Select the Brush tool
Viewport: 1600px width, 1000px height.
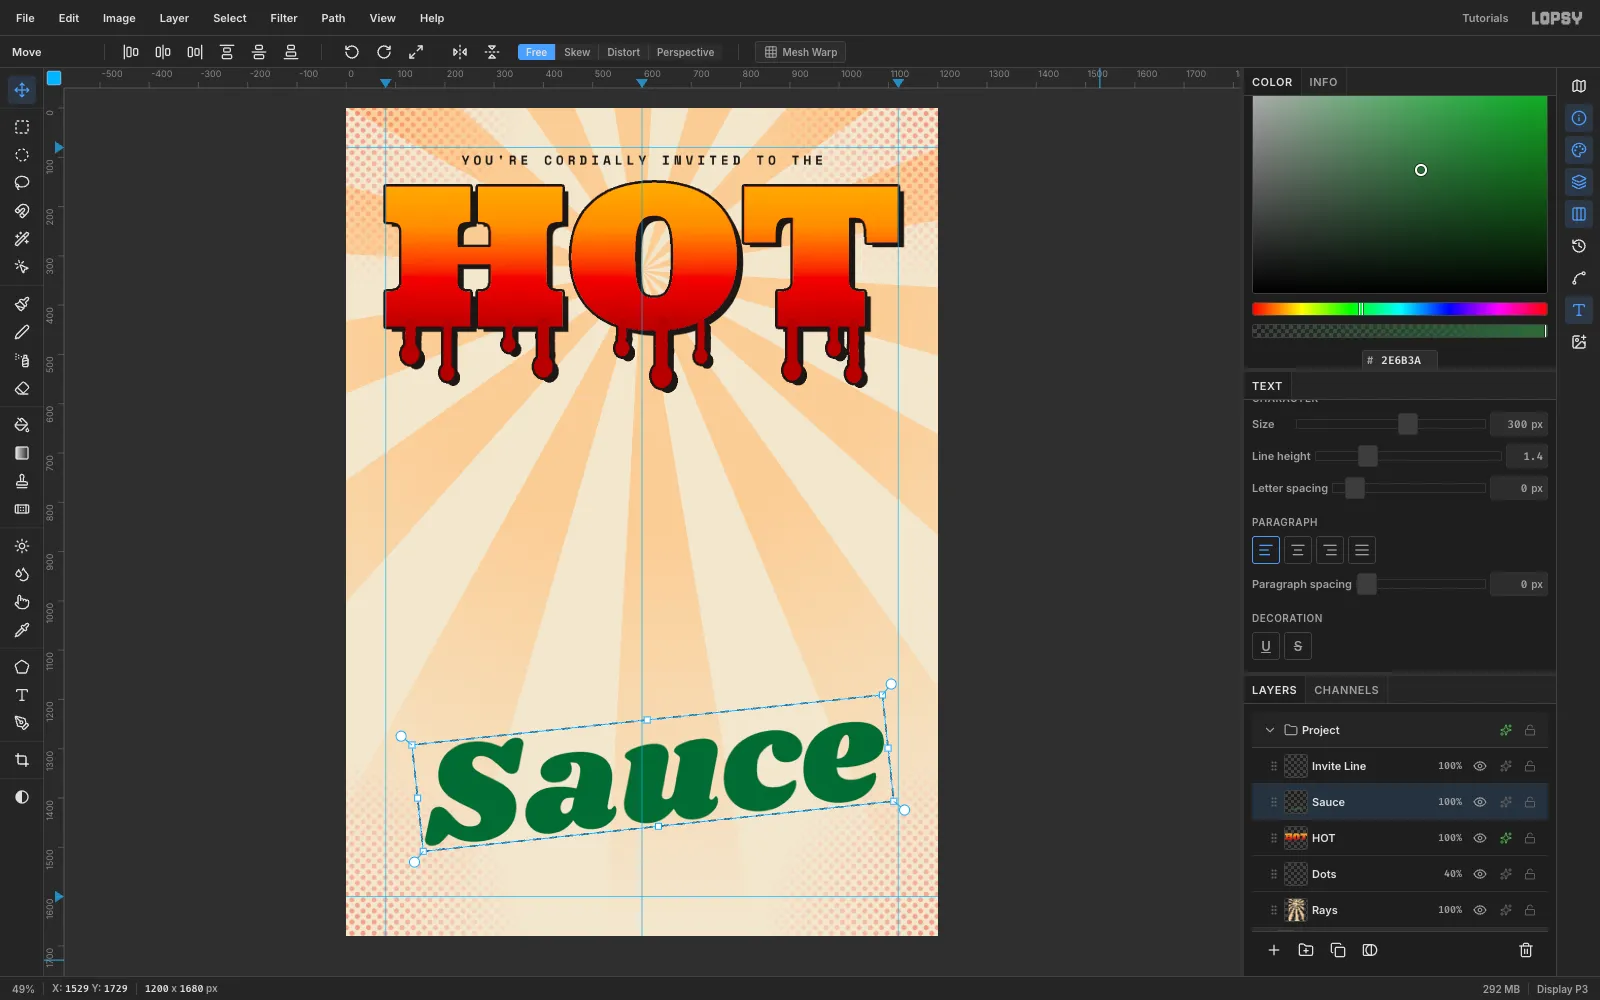(x=22, y=304)
